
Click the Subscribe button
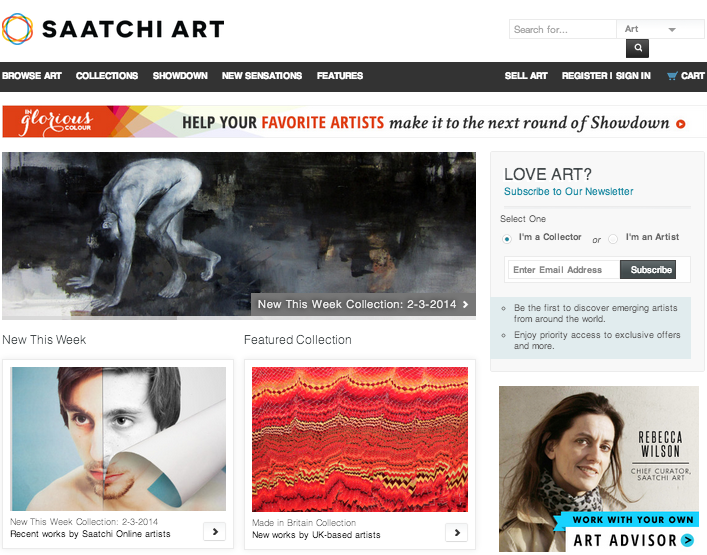648,270
